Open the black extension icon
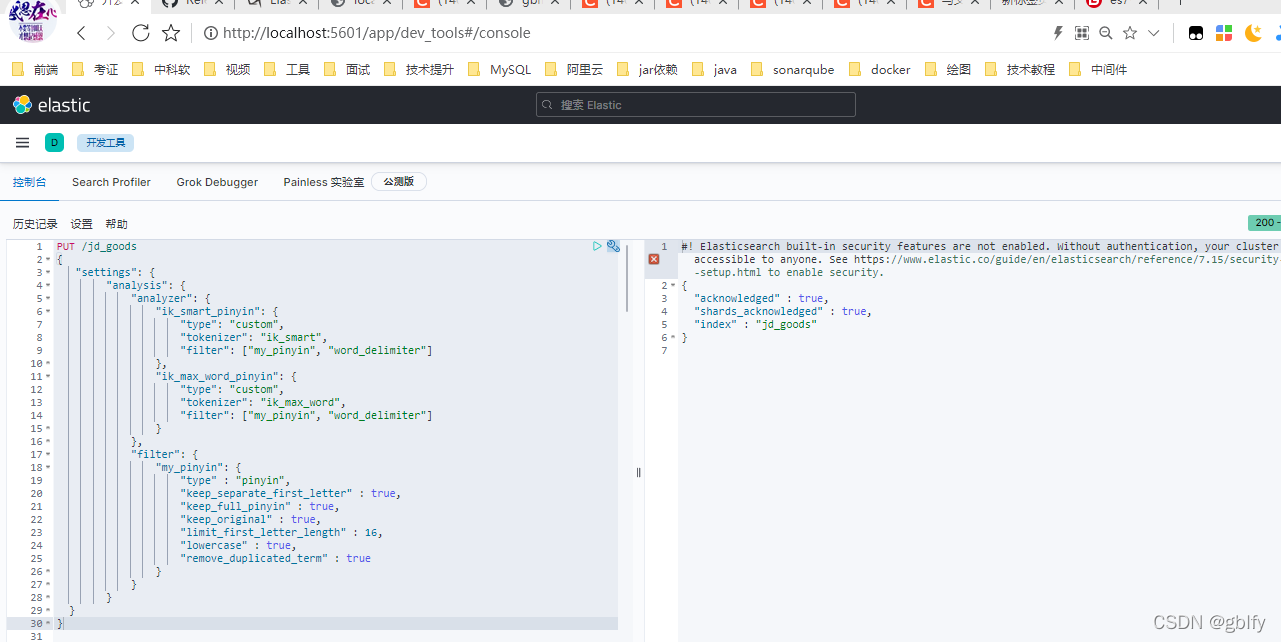 [x=1195, y=33]
